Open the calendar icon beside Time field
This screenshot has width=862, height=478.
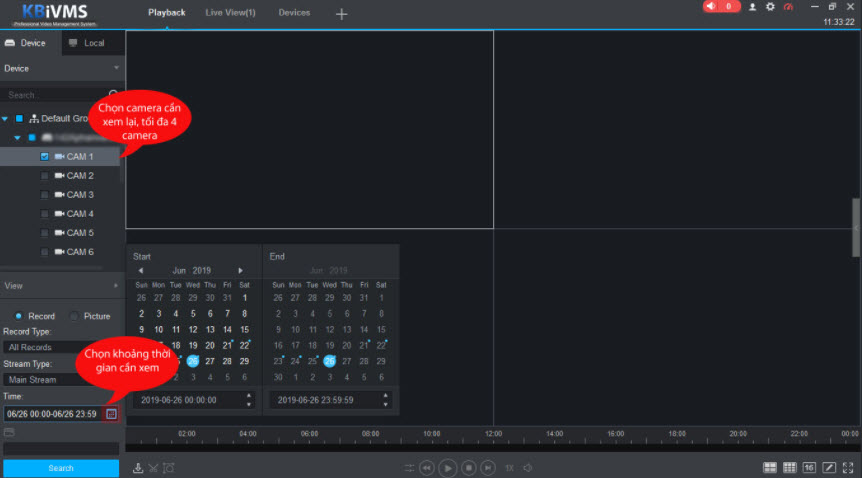point(111,413)
